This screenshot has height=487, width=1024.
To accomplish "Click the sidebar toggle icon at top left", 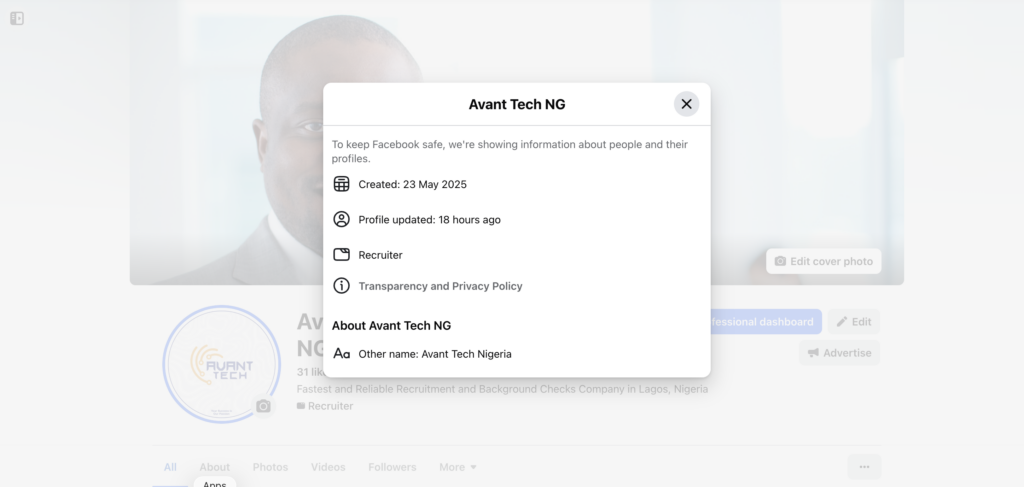I will click(x=17, y=18).
